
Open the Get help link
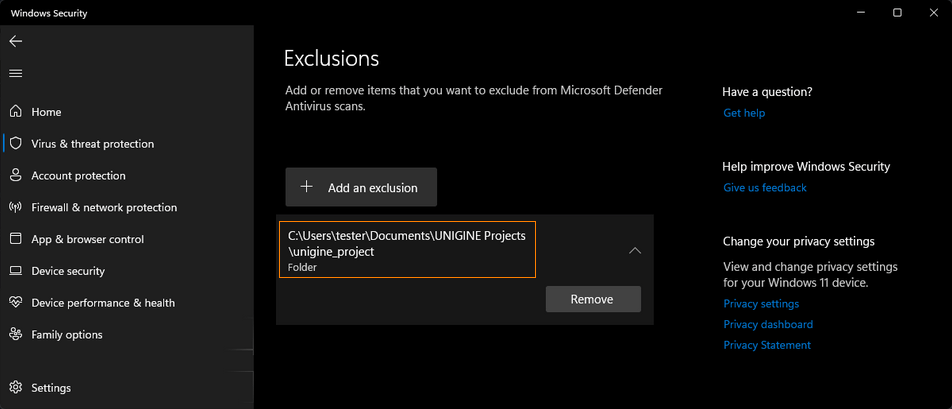744,113
